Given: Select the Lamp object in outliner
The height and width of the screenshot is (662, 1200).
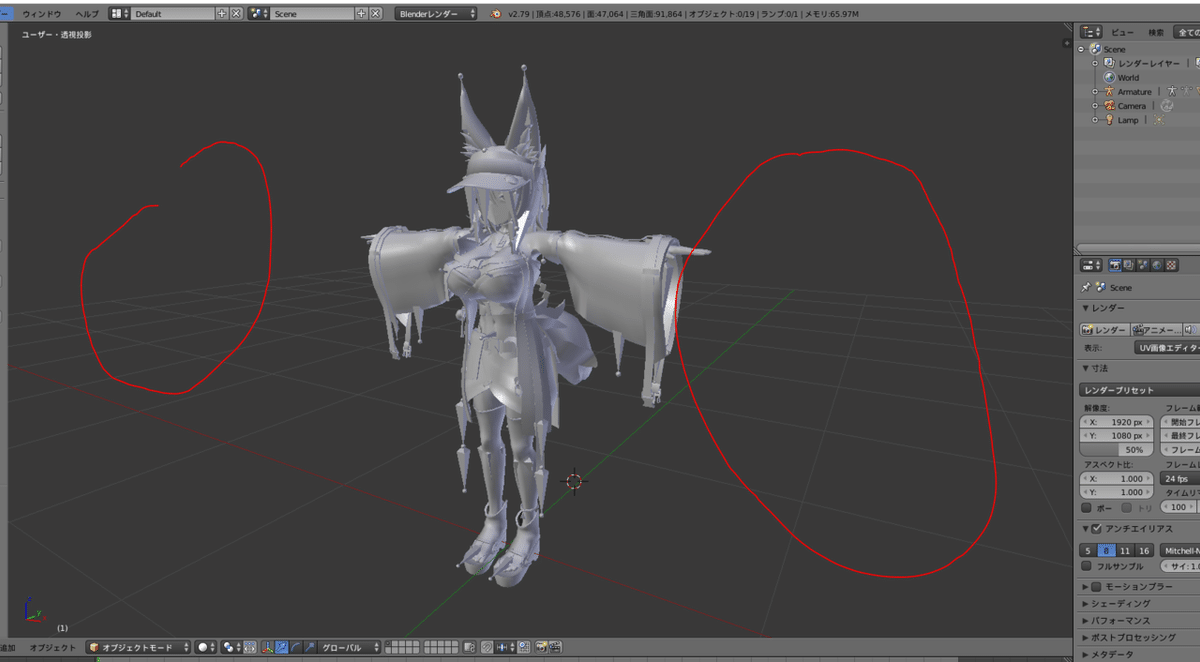Looking at the screenshot, I should (x=1128, y=119).
